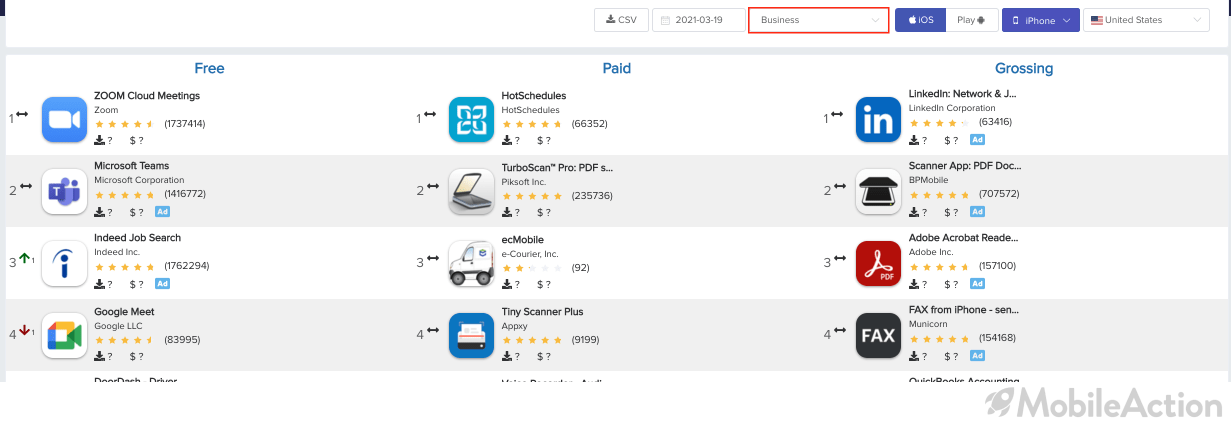Open the FAX from iPhone title link

[964, 312]
